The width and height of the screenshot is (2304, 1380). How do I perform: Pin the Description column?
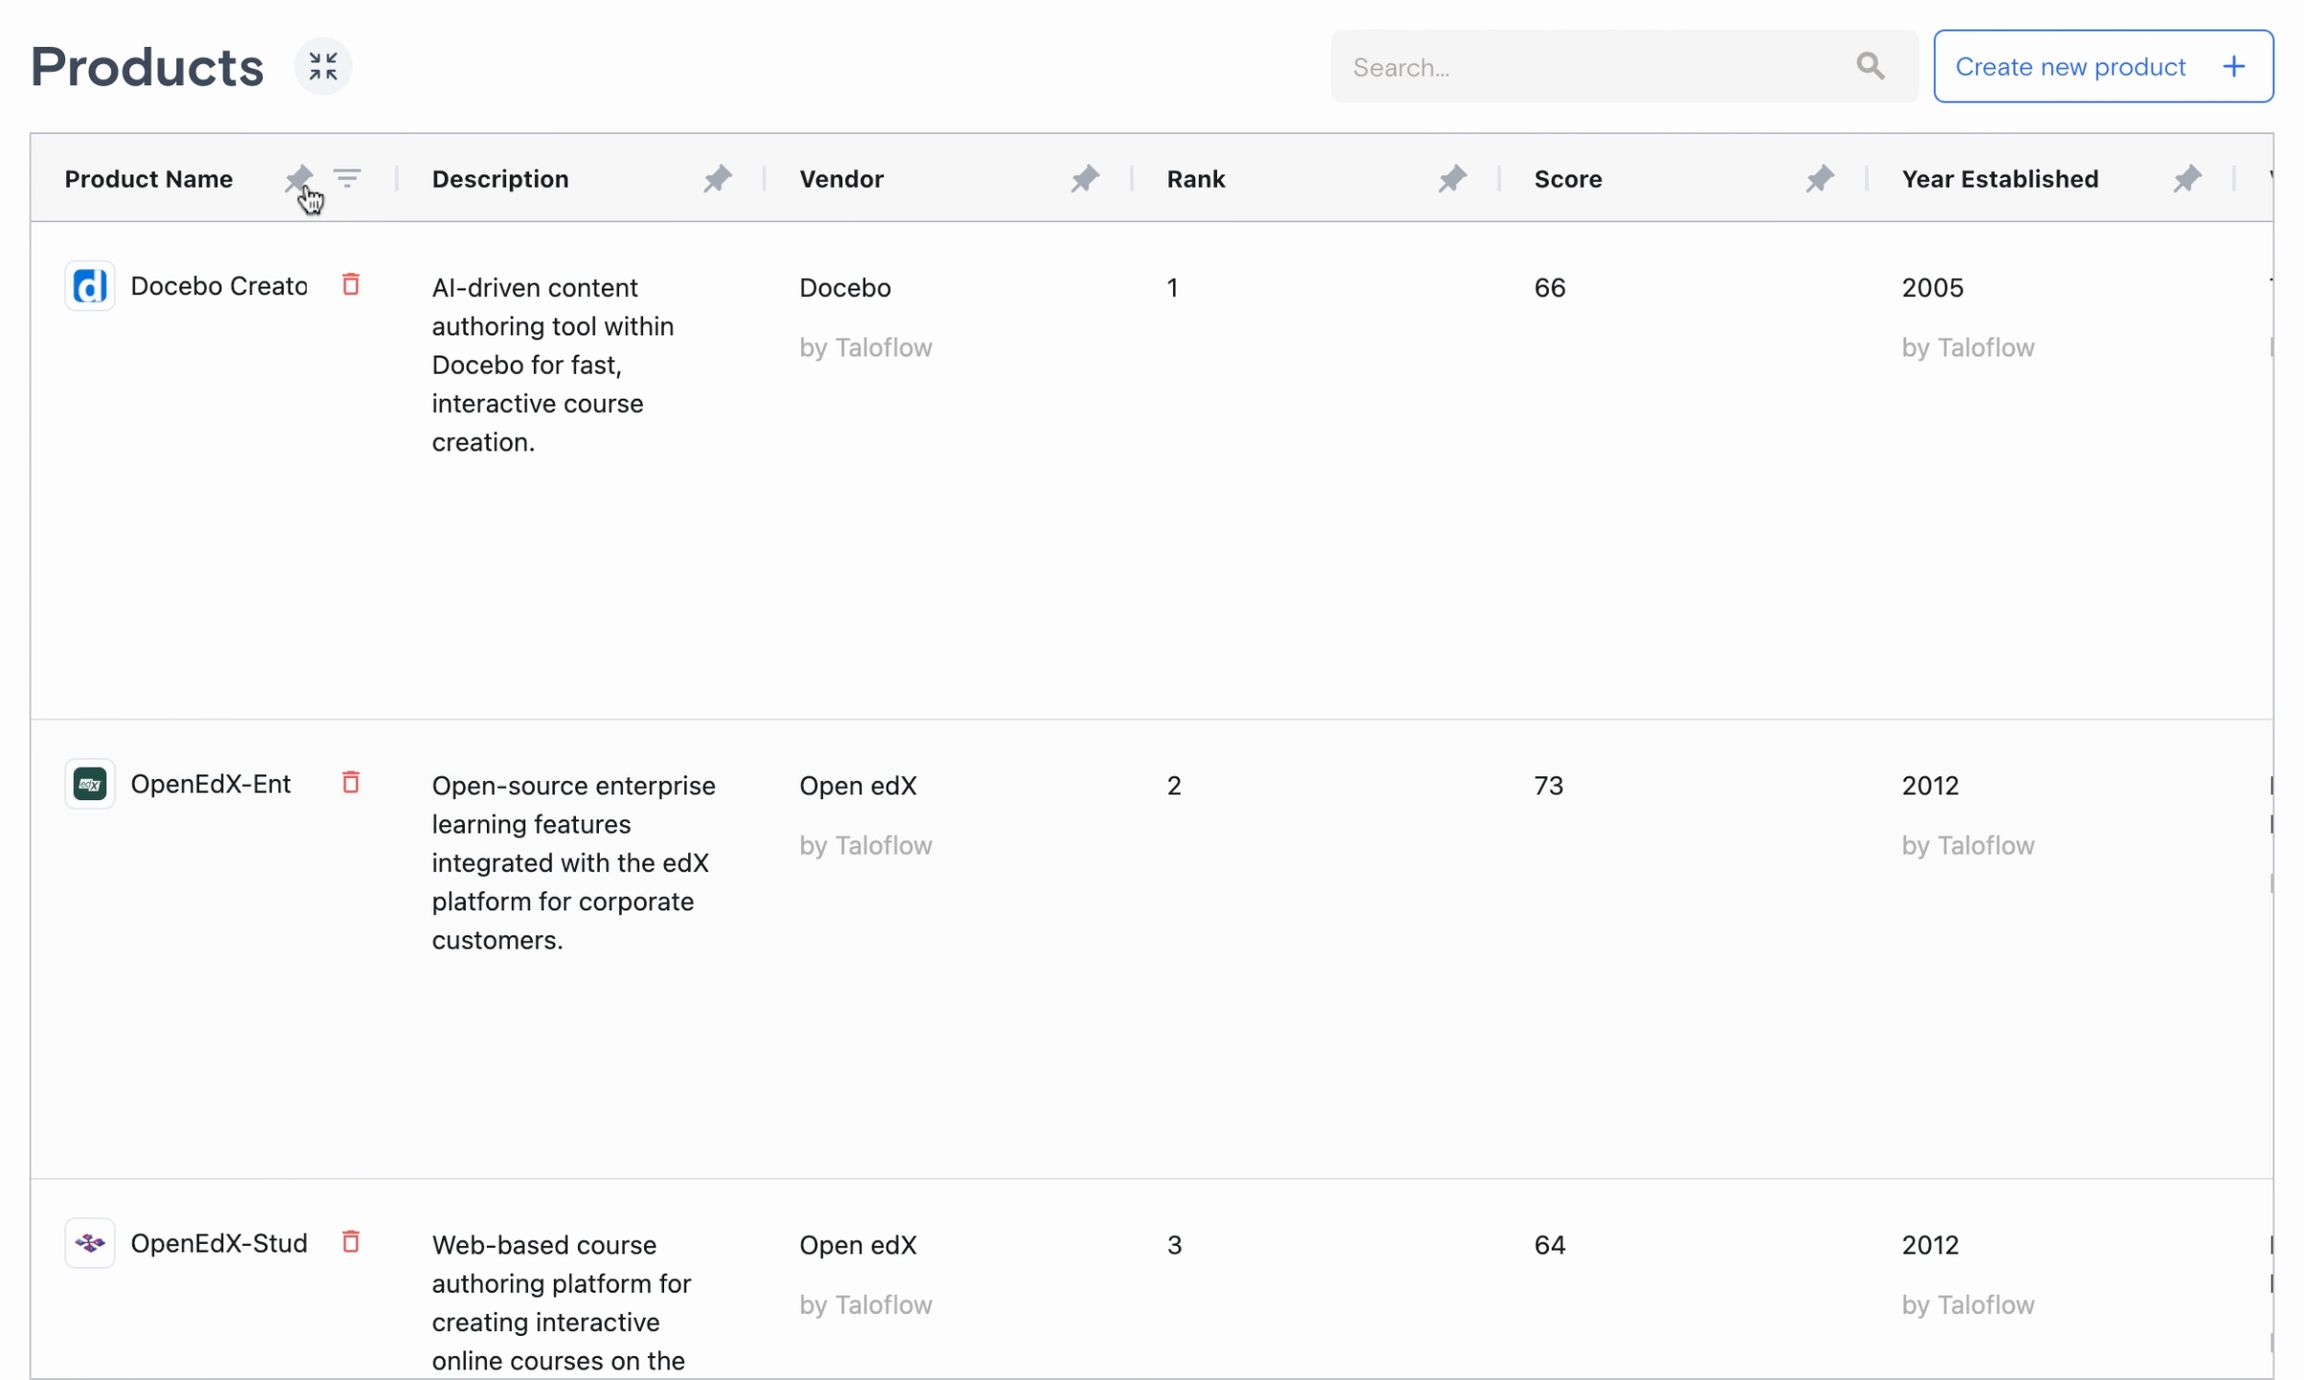(x=717, y=179)
